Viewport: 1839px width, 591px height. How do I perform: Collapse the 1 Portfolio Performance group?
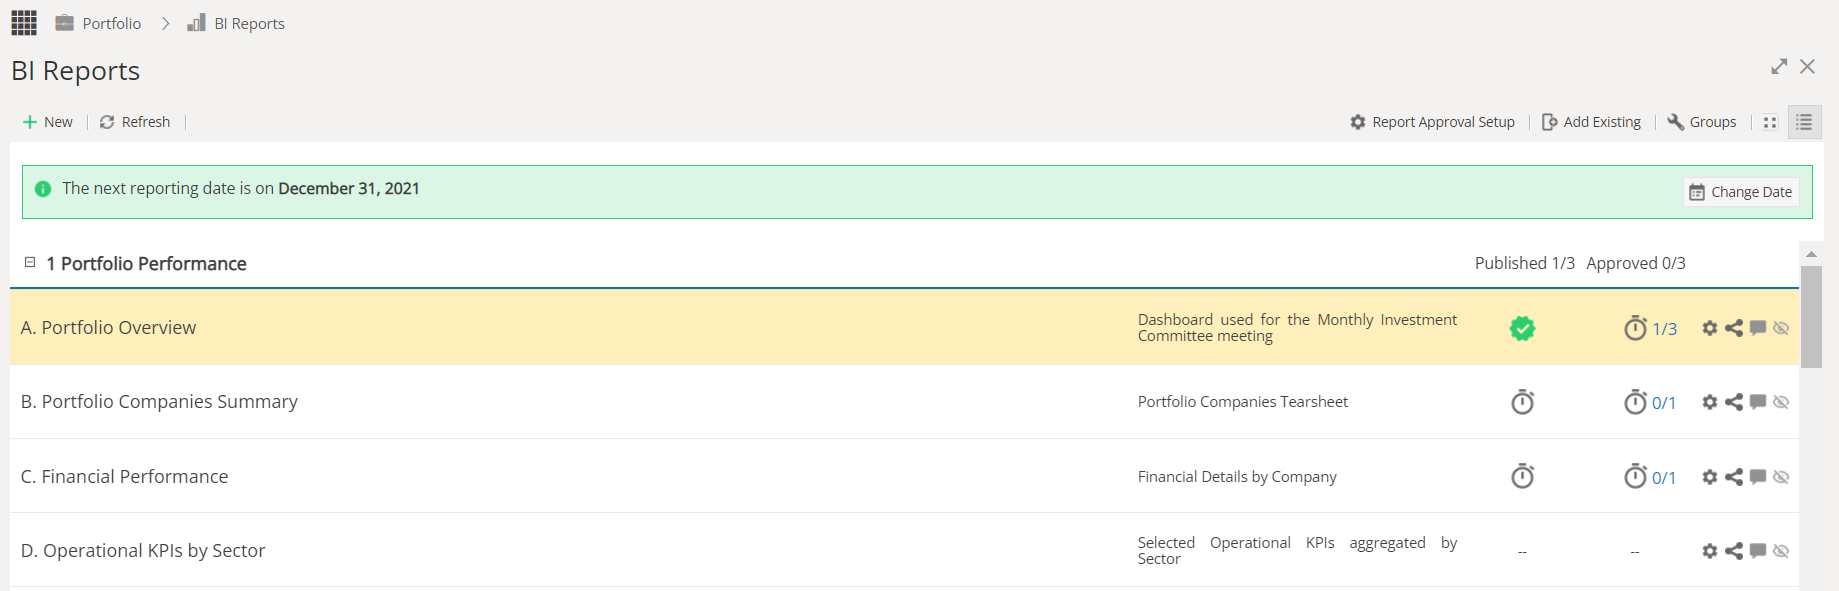click(x=30, y=262)
